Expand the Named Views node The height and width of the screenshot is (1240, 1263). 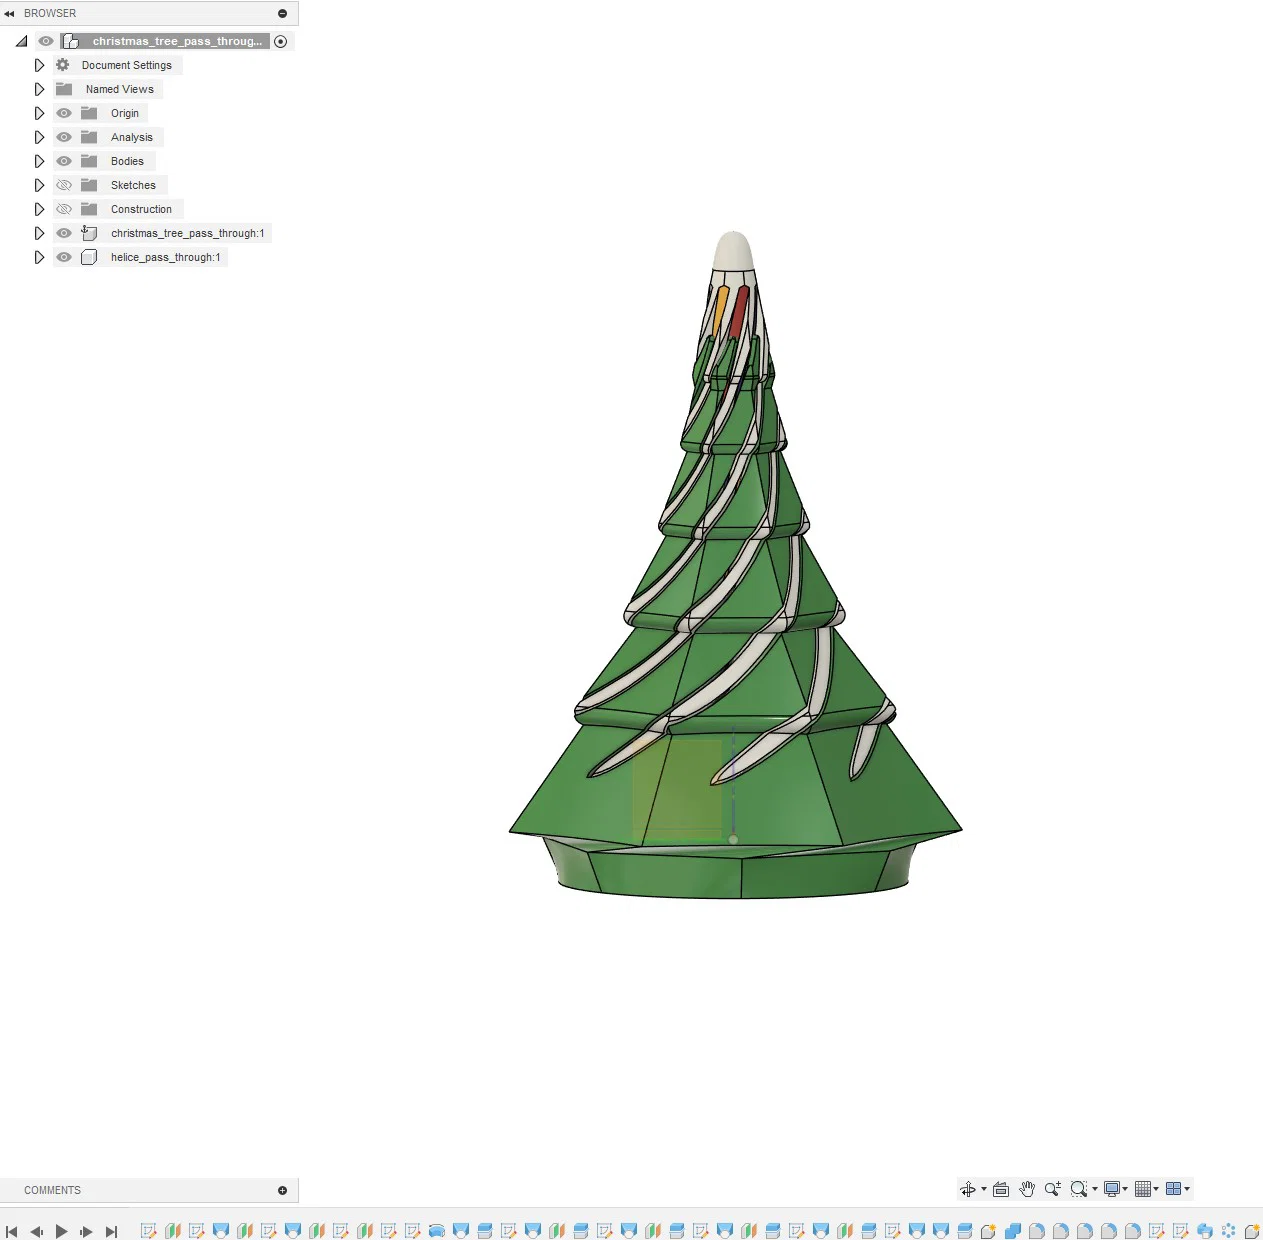click(x=39, y=89)
